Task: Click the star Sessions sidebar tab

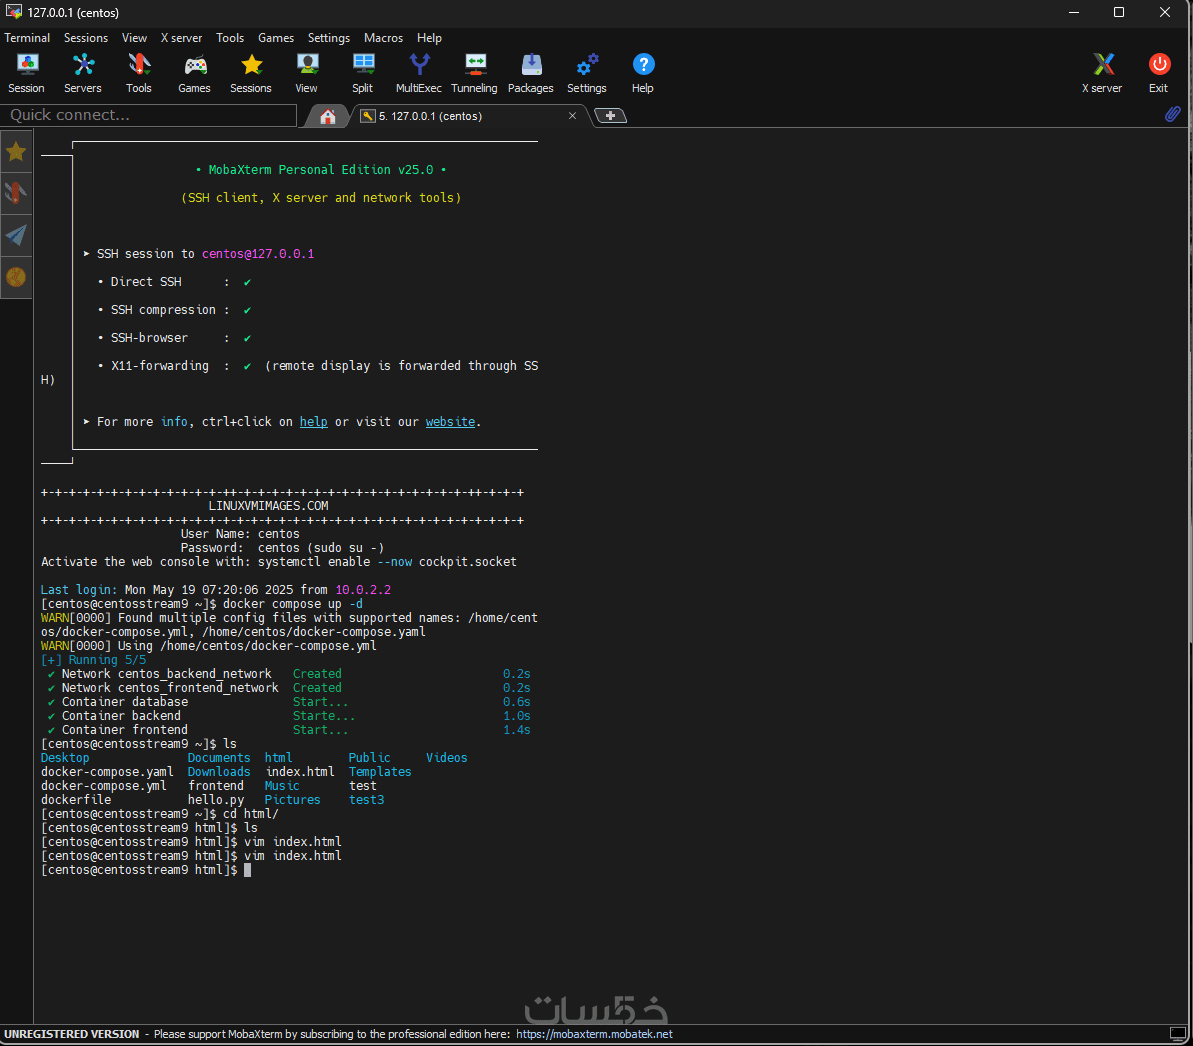Action: tap(16, 152)
